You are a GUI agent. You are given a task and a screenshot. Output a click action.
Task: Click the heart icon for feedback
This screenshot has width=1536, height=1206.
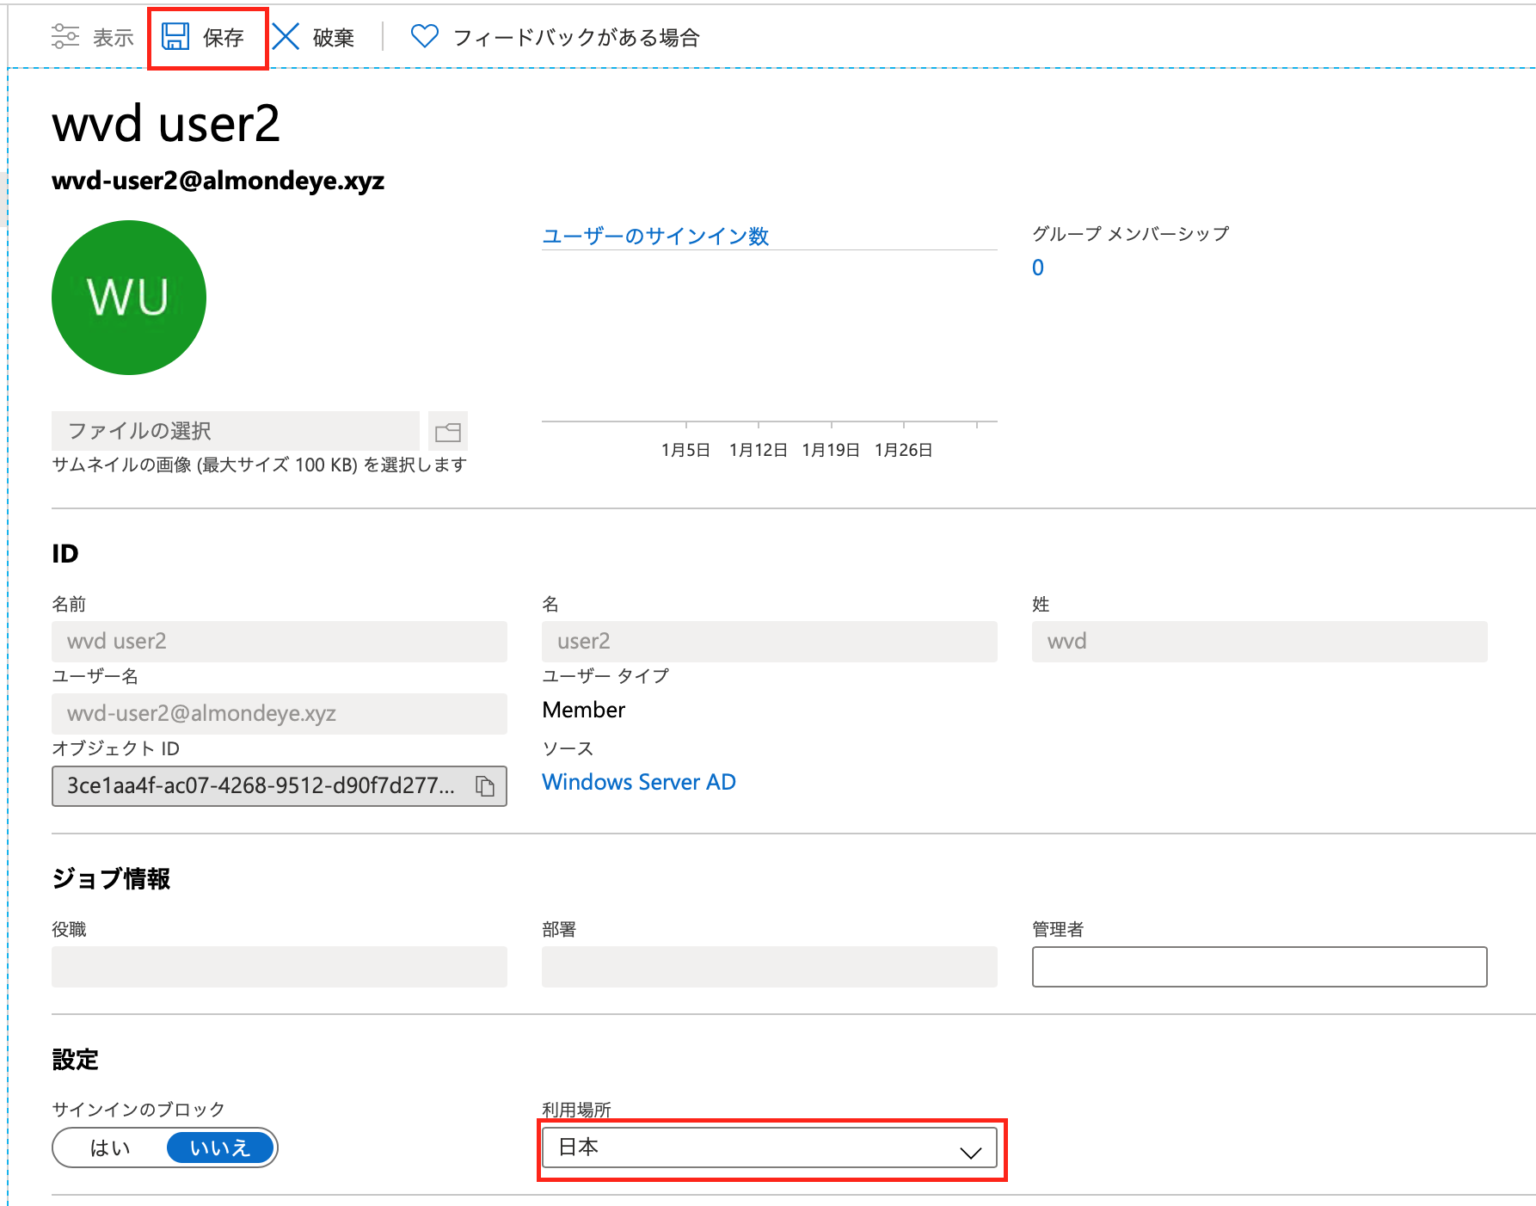(424, 35)
